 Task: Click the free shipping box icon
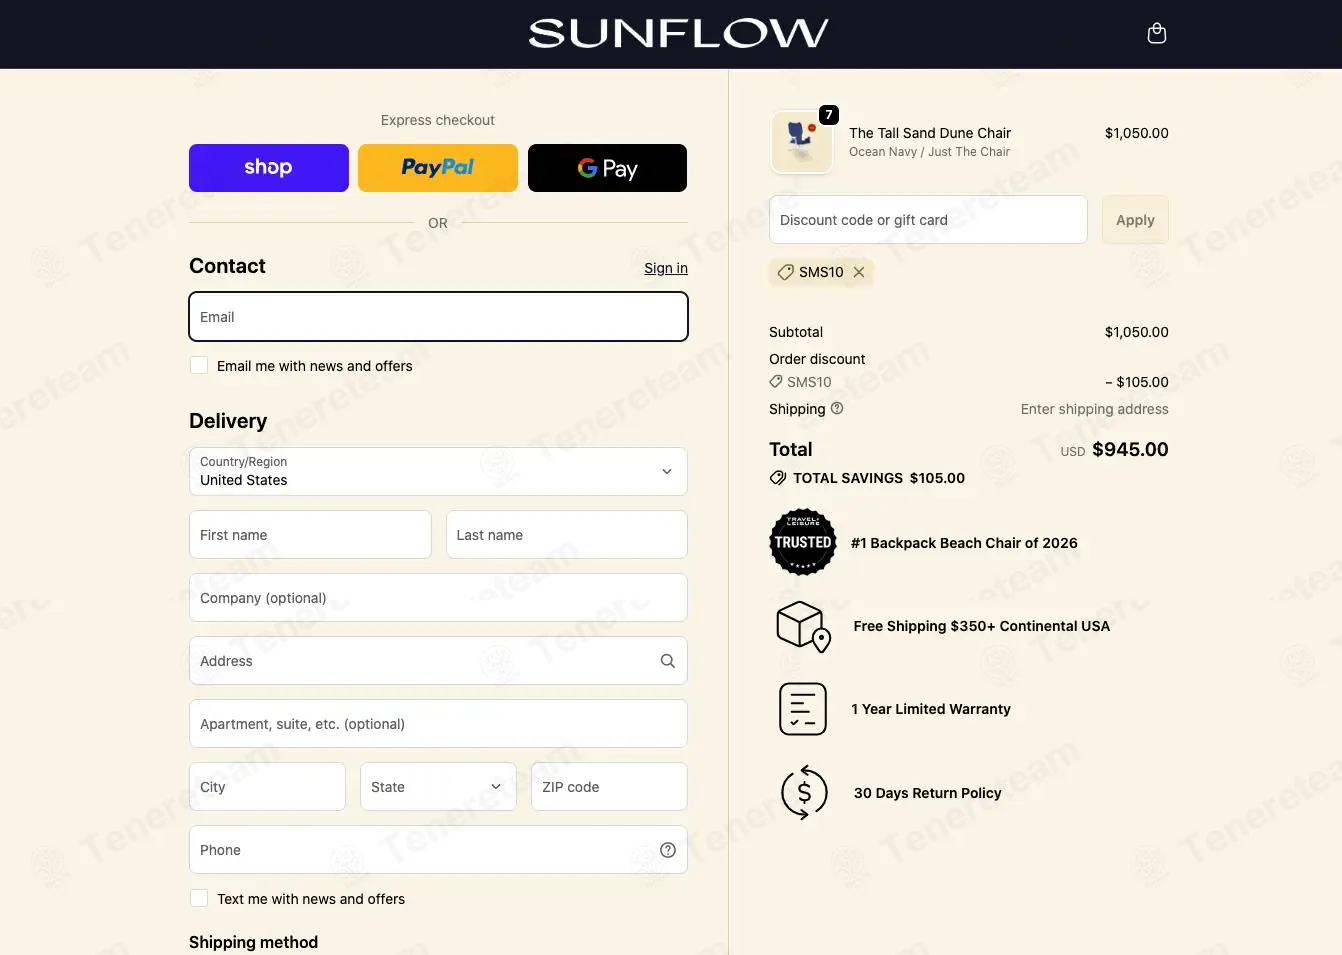coord(804,626)
